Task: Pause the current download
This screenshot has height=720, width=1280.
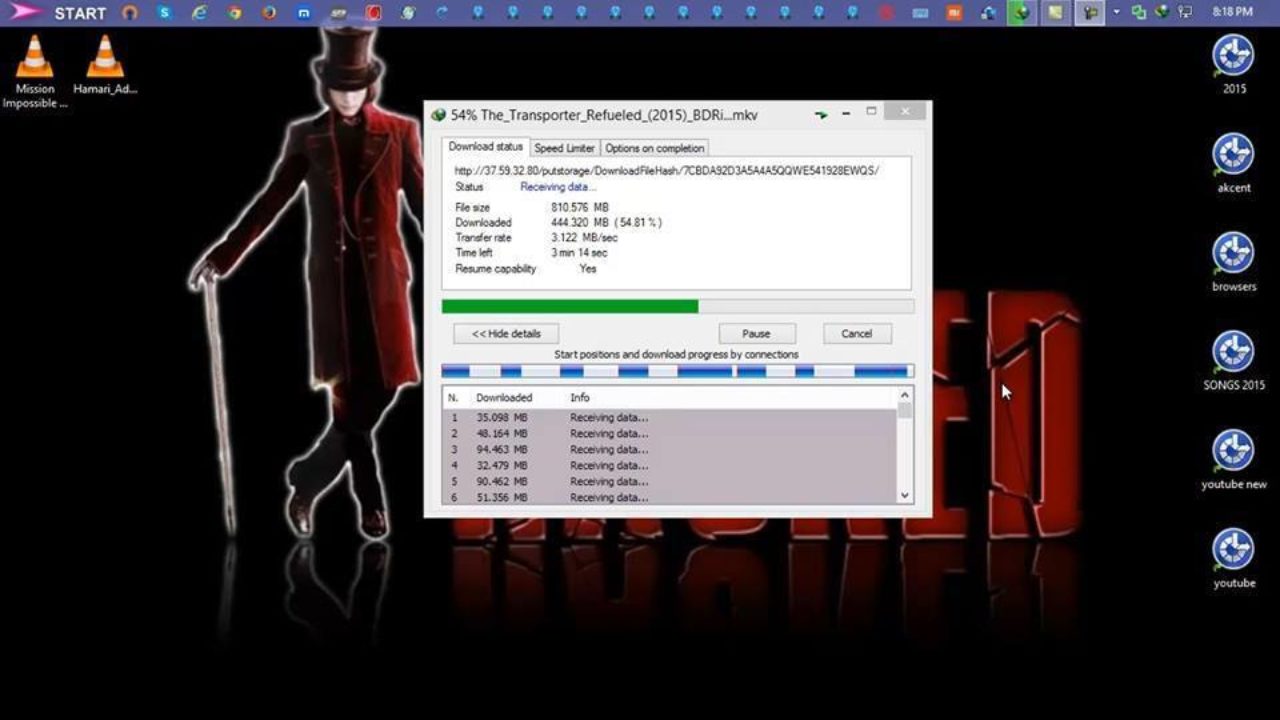Action: click(757, 334)
